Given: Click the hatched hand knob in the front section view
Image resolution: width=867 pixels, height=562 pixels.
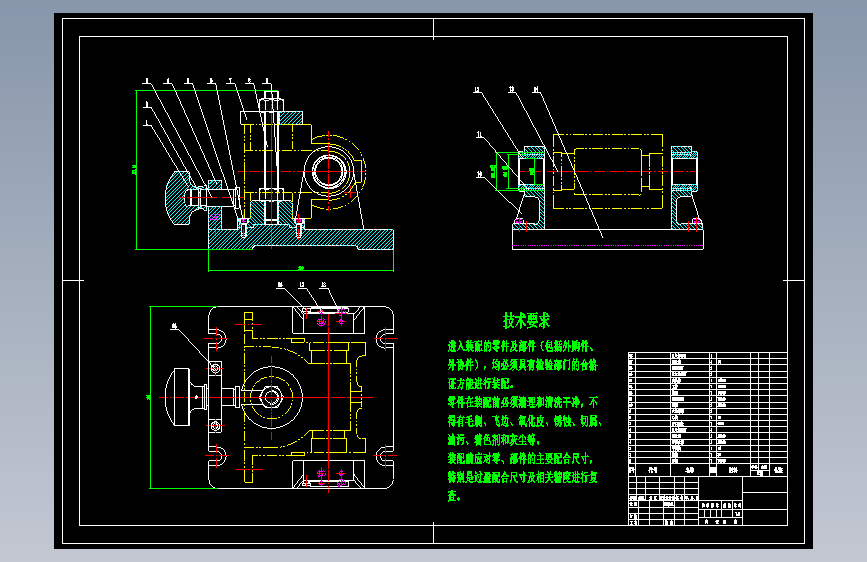Looking at the screenshot, I should point(178,198).
